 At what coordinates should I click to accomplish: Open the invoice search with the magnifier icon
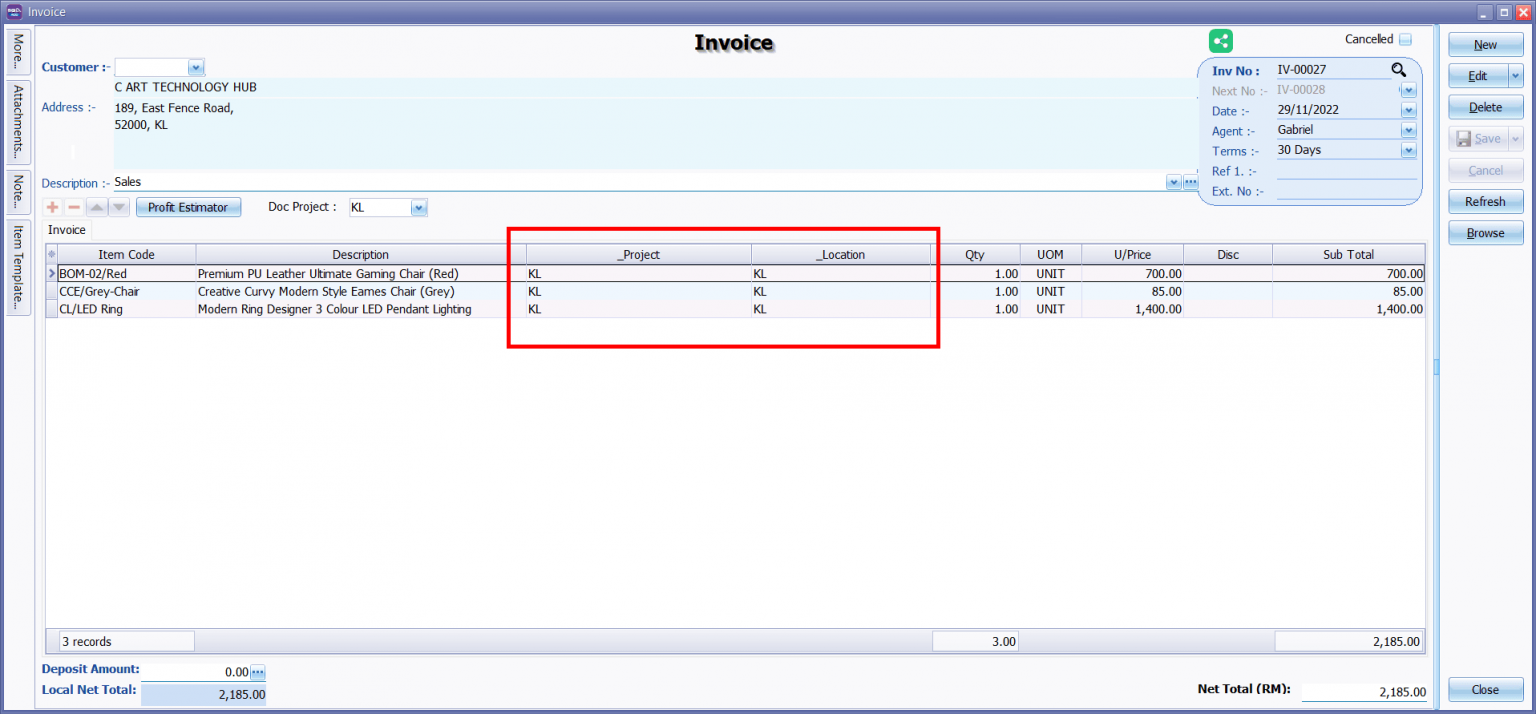1399,70
